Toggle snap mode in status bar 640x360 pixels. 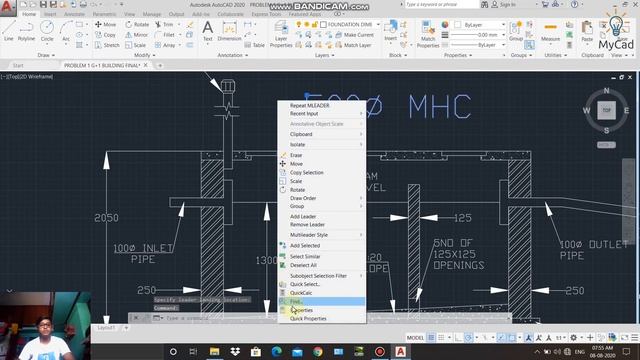(441, 338)
